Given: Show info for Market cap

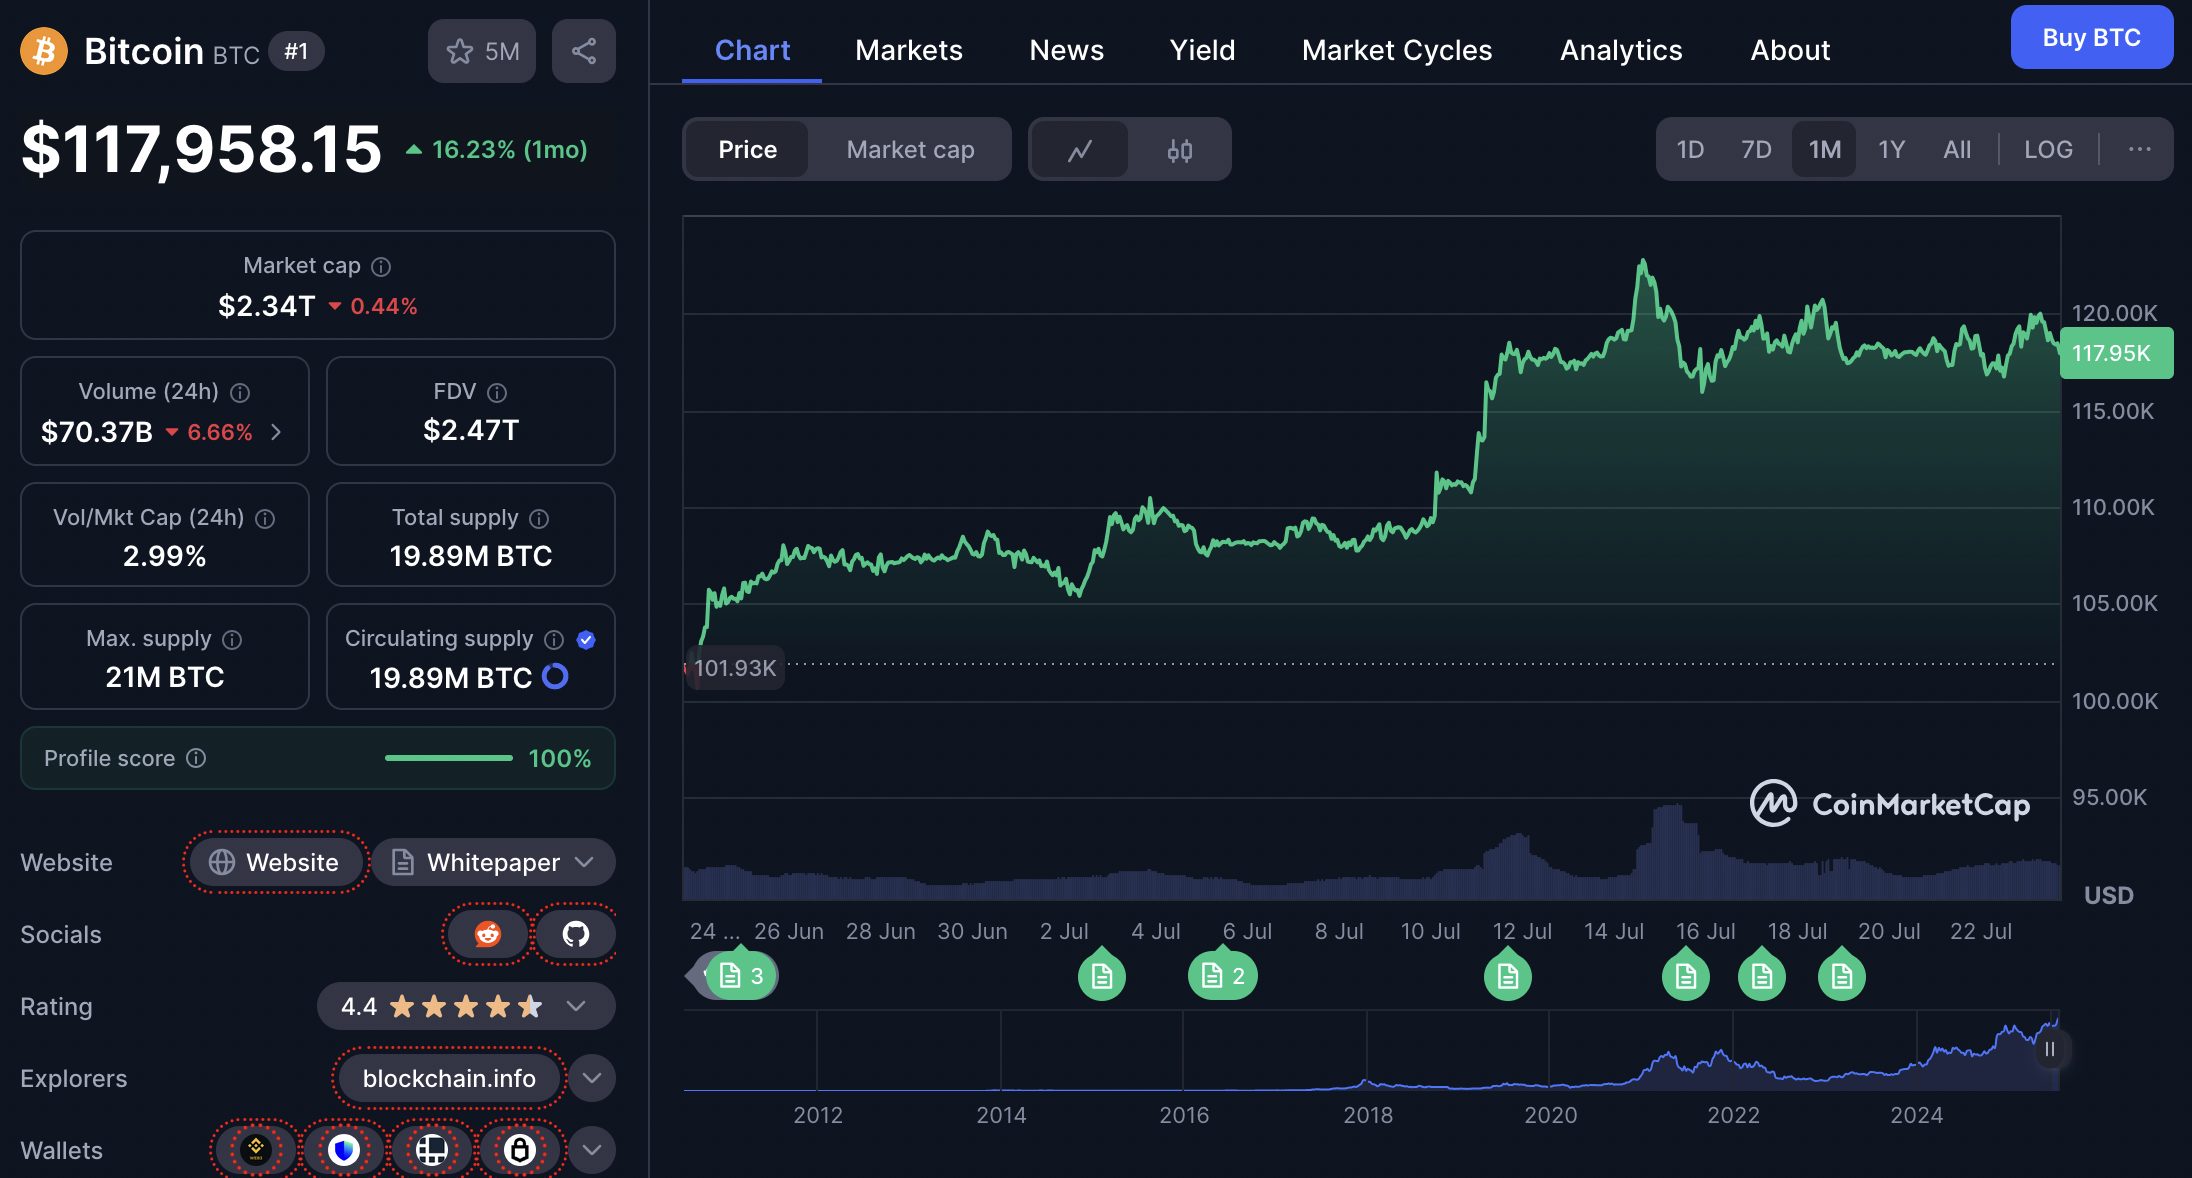Looking at the screenshot, I should click(x=381, y=266).
